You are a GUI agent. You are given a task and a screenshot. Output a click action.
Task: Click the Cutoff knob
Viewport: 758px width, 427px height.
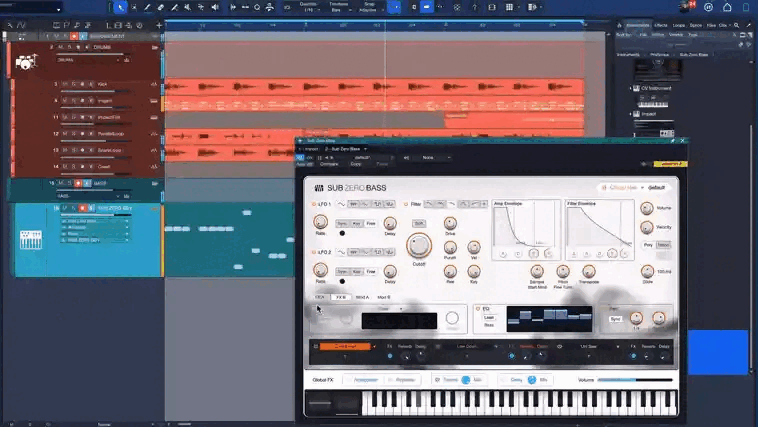[x=419, y=246]
